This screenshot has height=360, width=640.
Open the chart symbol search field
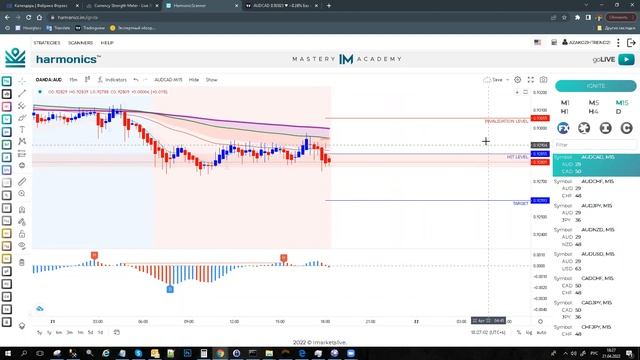49,80
